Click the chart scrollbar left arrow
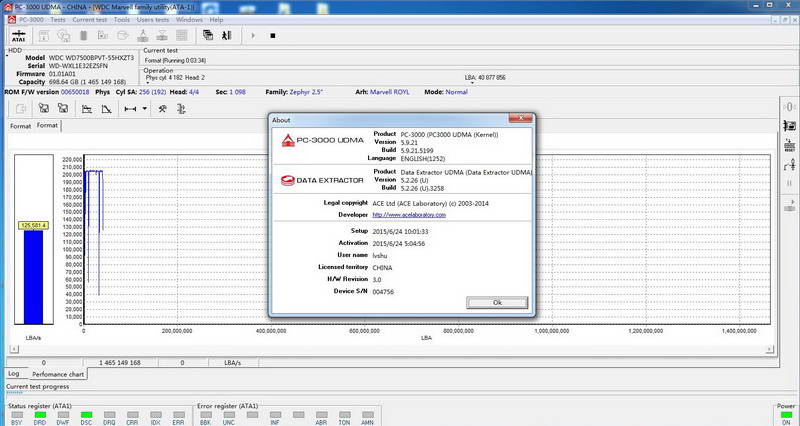The width and height of the screenshot is (800, 426). coord(14,349)
